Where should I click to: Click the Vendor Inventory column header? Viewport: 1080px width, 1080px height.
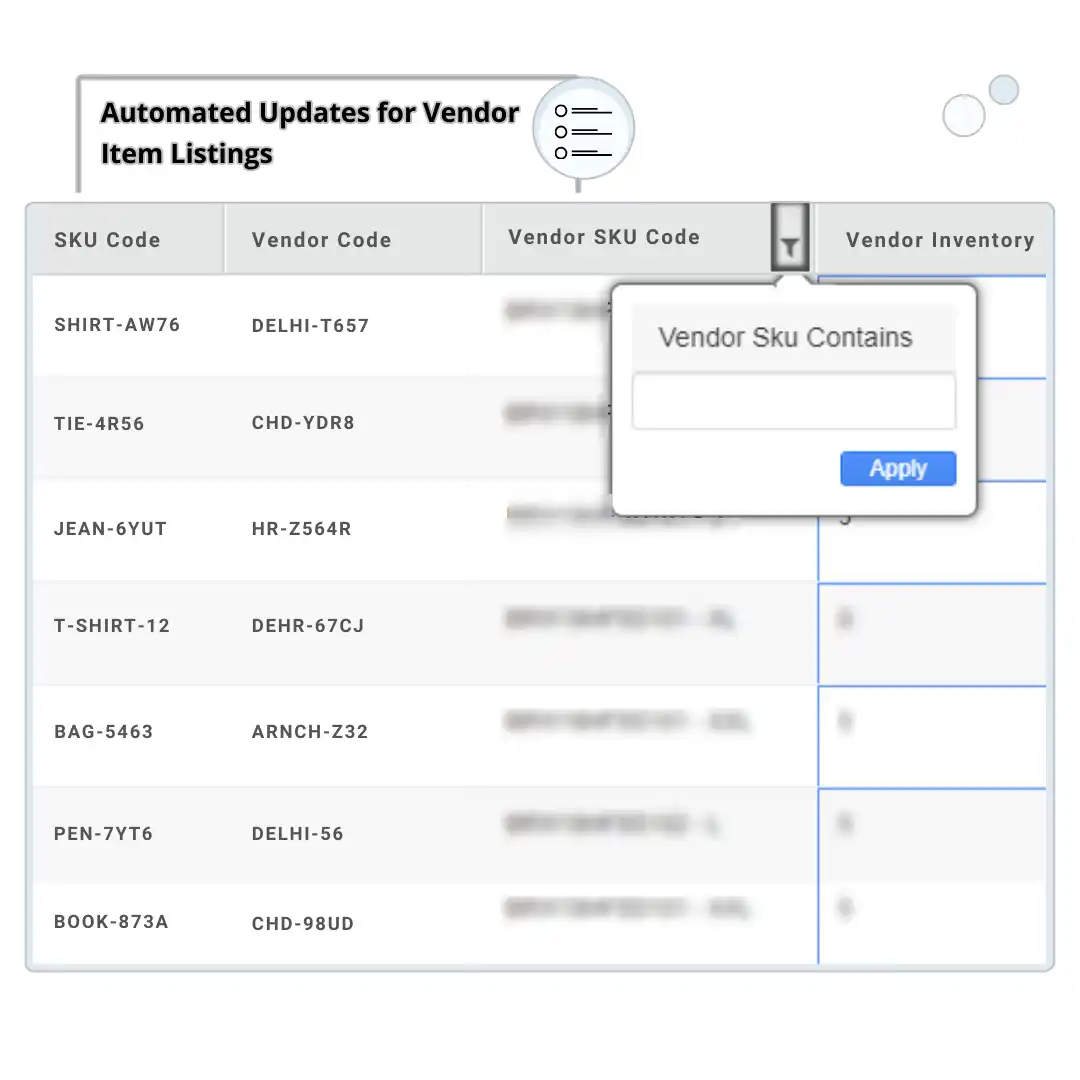(x=939, y=240)
